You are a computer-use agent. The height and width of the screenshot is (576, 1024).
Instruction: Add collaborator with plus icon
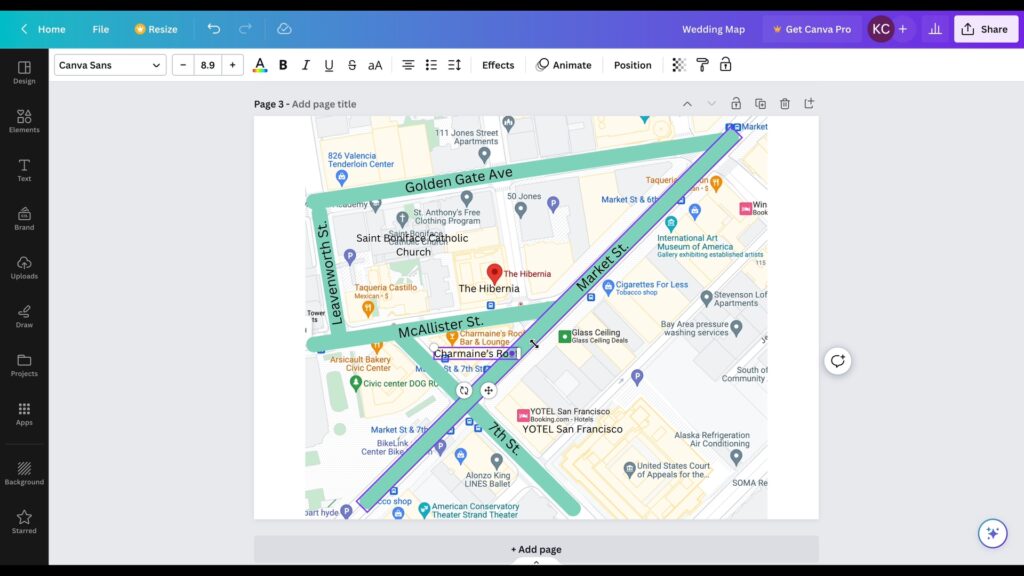coord(903,29)
